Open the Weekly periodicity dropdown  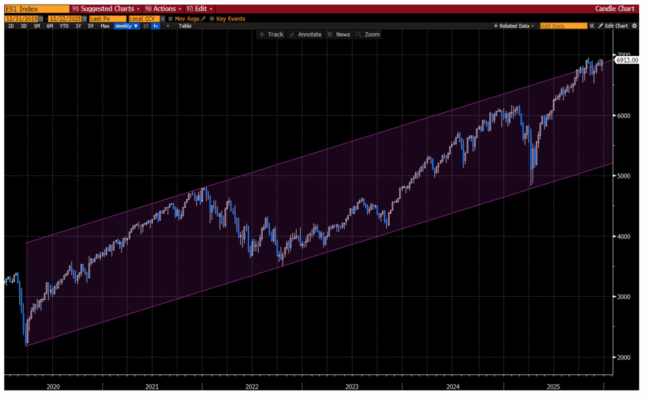(x=127, y=25)
